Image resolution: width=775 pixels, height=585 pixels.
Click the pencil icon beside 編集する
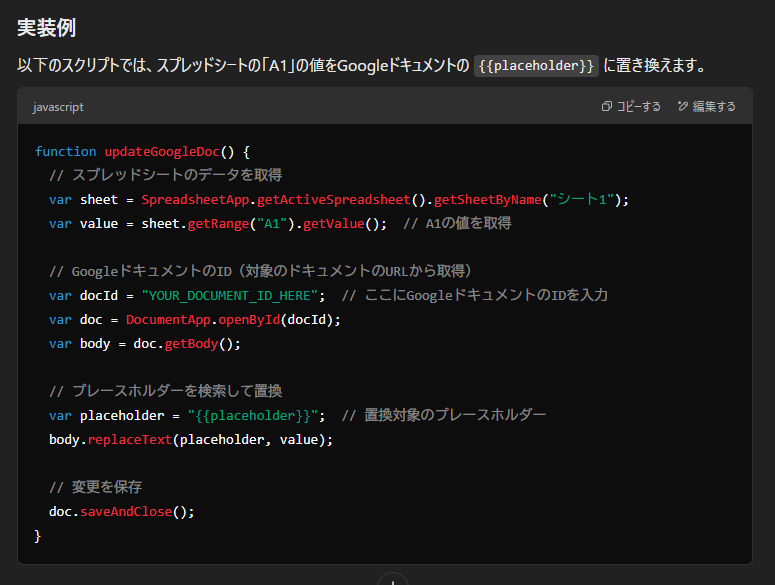click(683, 106)
